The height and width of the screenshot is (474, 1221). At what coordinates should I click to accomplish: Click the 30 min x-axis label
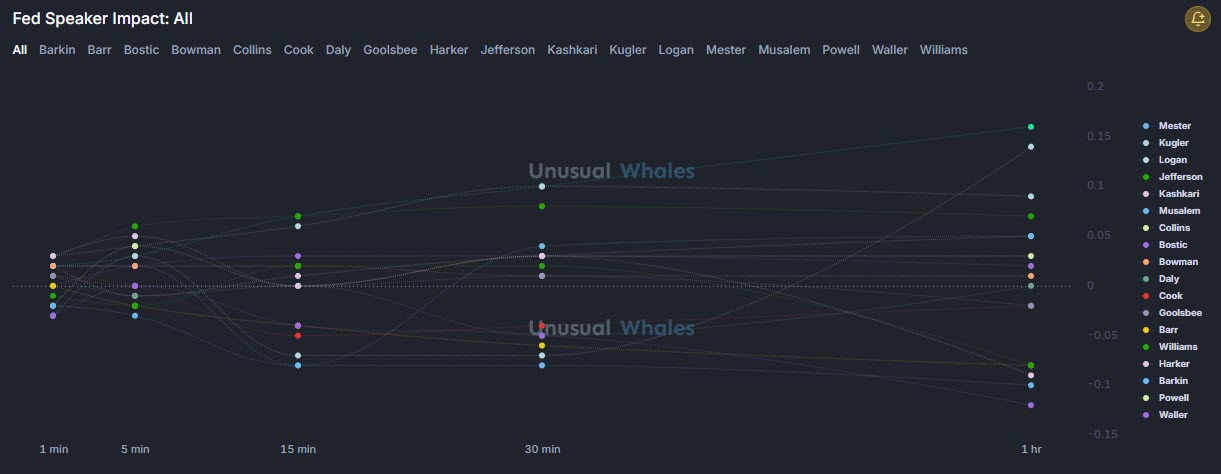(x=542, y=450)
